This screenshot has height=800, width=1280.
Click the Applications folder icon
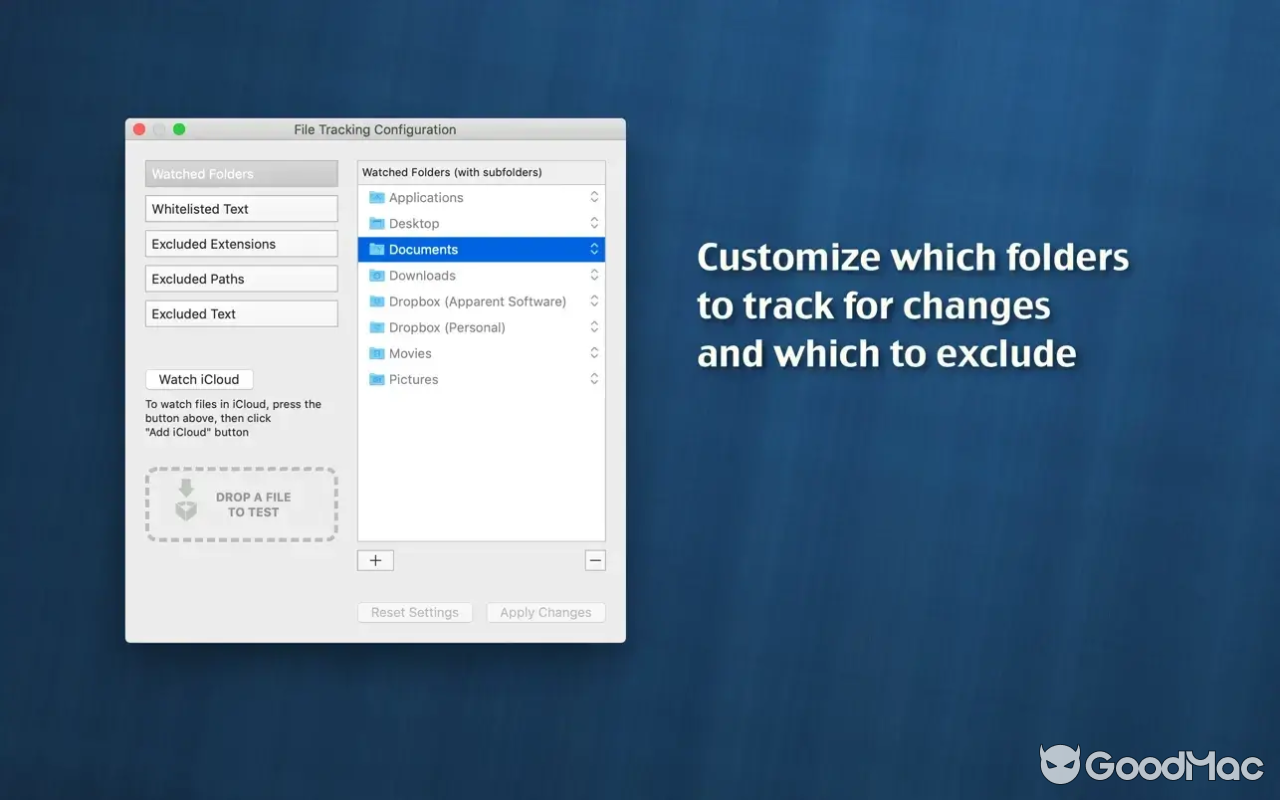376,197
